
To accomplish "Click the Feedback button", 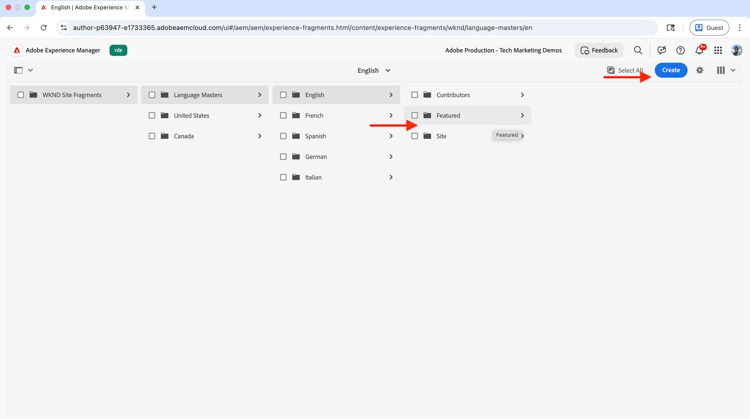I will point(599,50).
